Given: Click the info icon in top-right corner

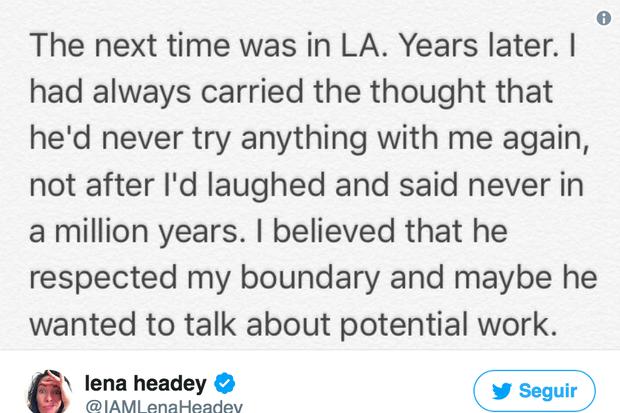Looking at the screenshot, I should click(x=604, y=18).
